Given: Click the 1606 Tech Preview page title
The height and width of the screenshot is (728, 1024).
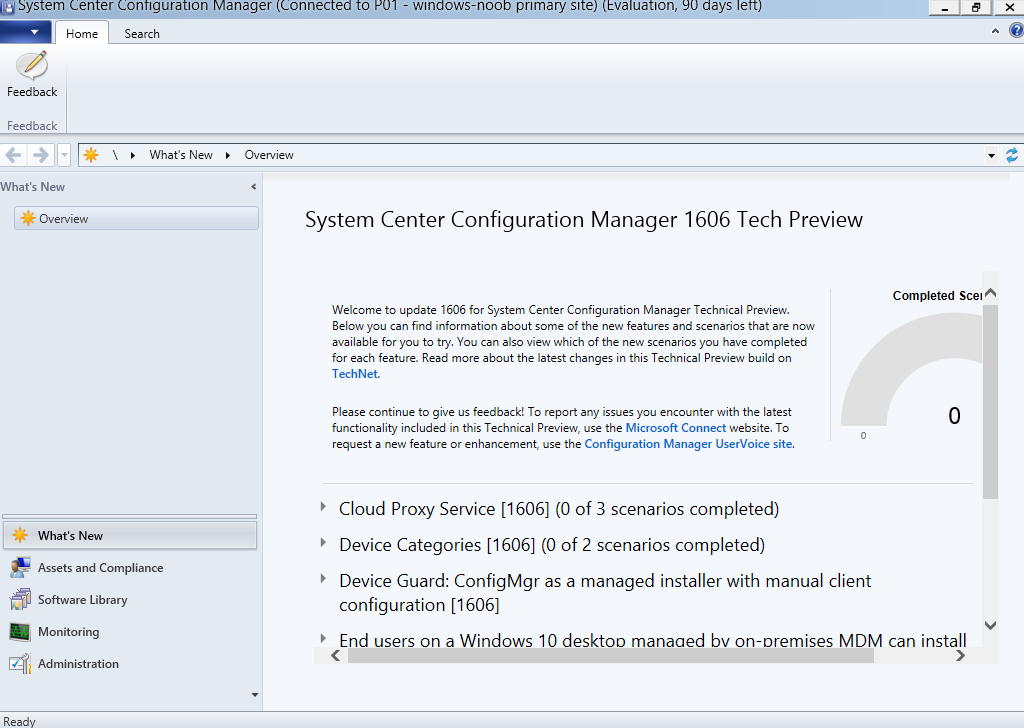Looking at the screenshot, I should [584, 219].
